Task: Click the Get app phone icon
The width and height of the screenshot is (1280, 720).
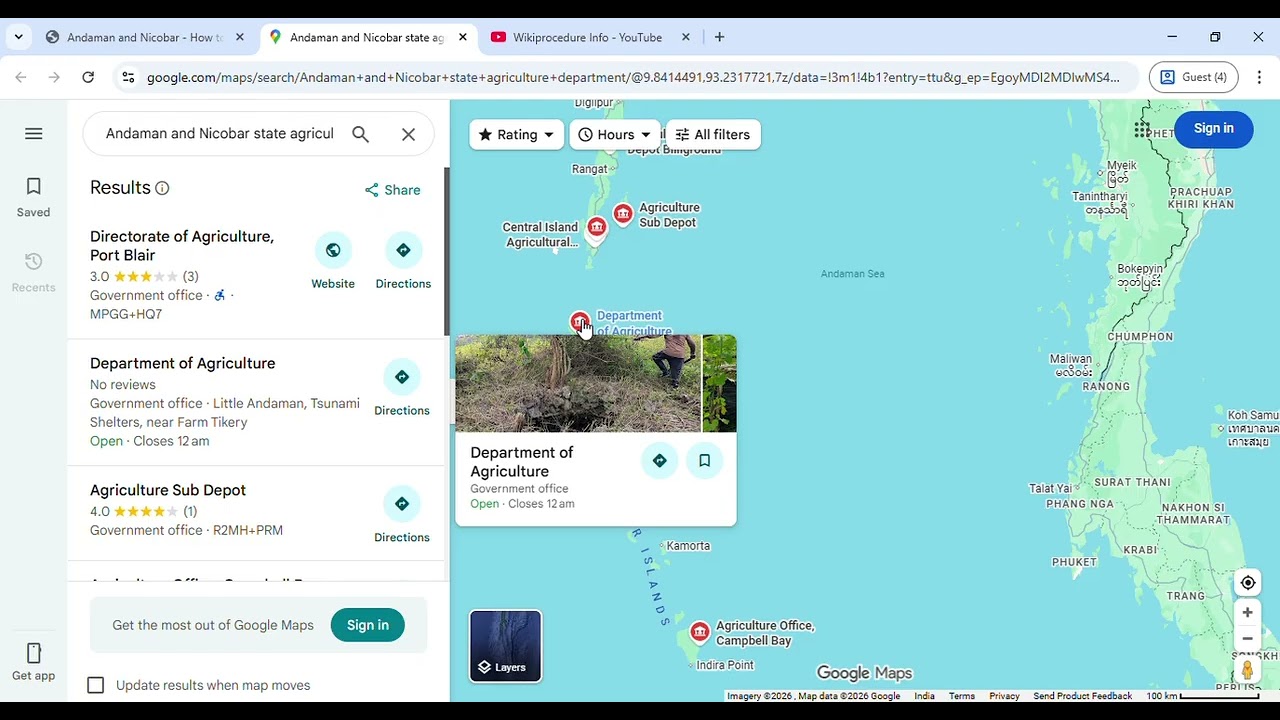Action: [33, 653]
